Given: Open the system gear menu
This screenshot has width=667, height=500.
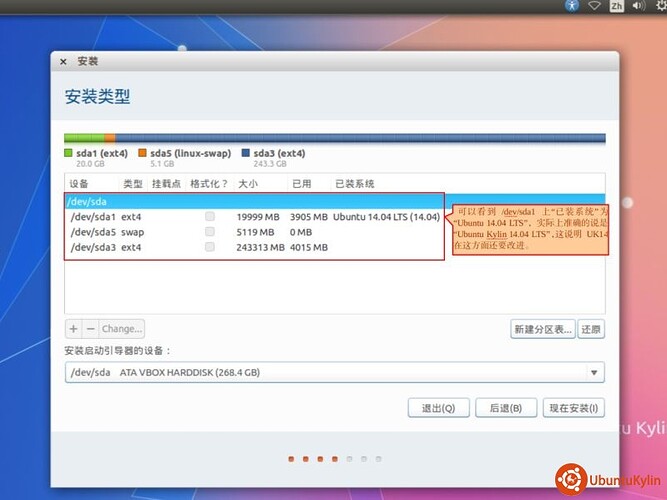Looking at the screenshot, I should point(663,6).
